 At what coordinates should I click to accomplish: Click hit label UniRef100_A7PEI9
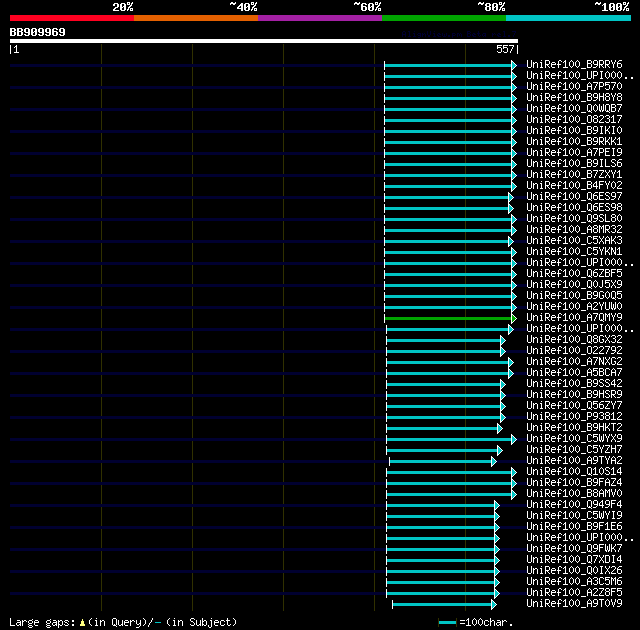pyautogui.click(x=574, y=153)
